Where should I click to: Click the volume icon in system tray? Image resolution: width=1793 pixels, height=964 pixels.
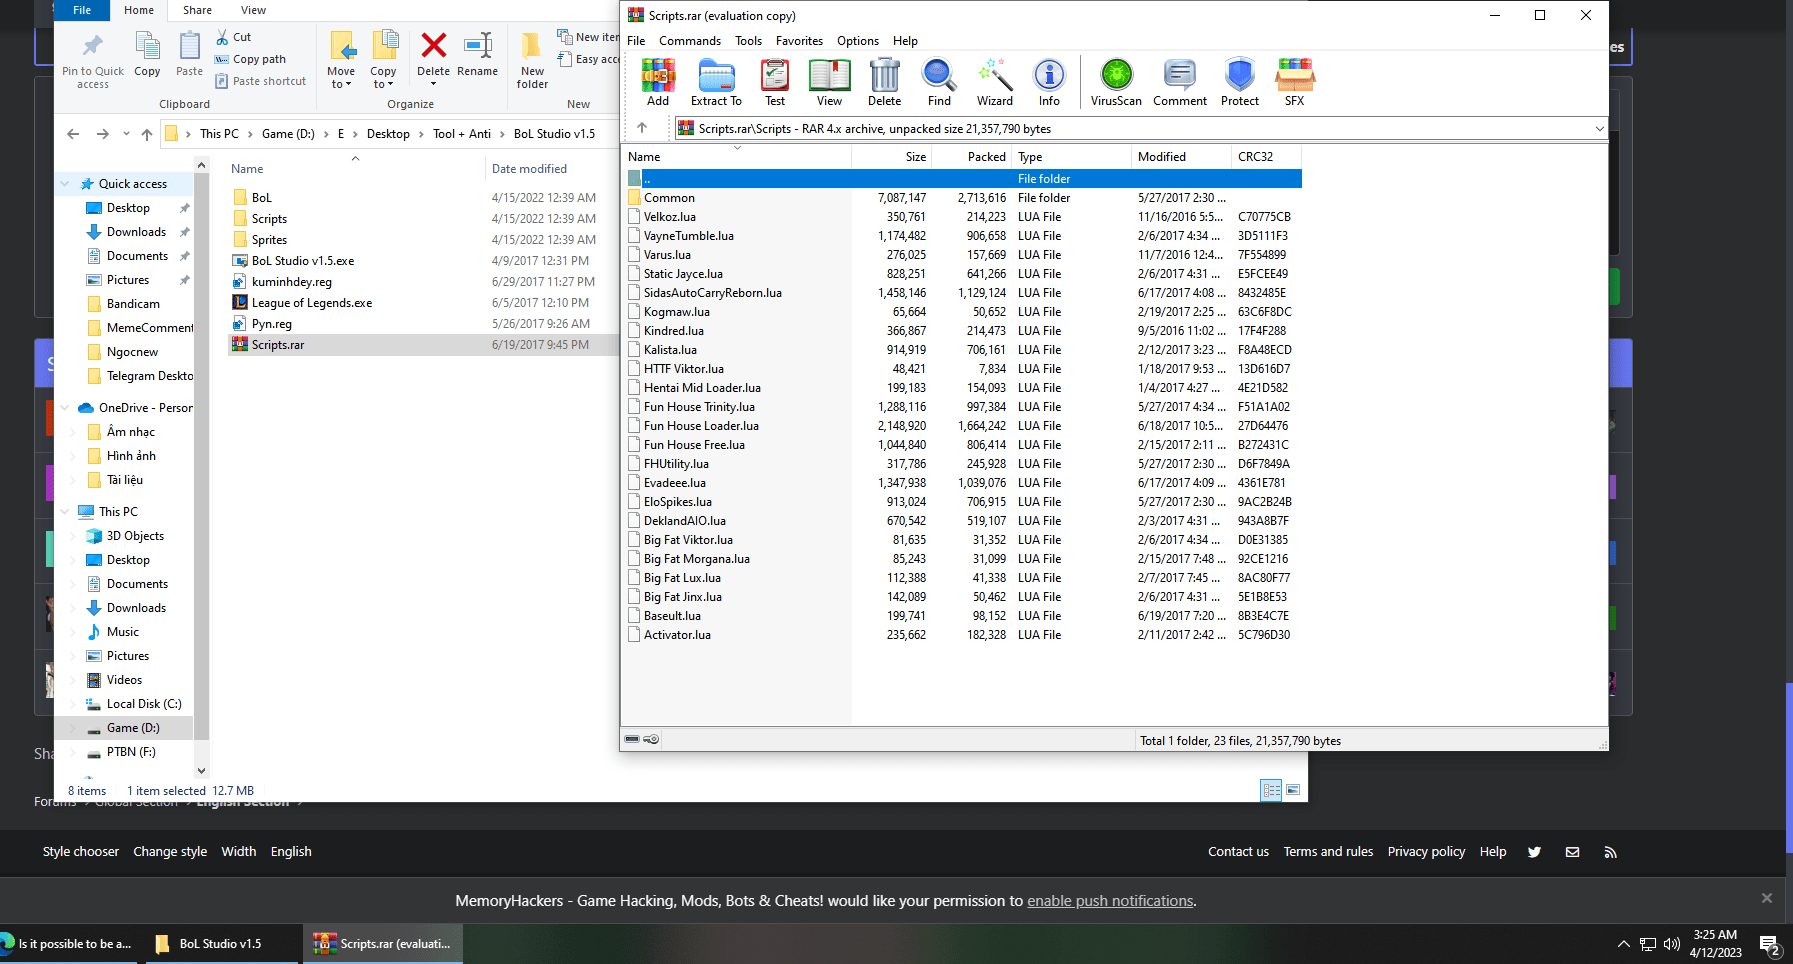point(1671,944)
